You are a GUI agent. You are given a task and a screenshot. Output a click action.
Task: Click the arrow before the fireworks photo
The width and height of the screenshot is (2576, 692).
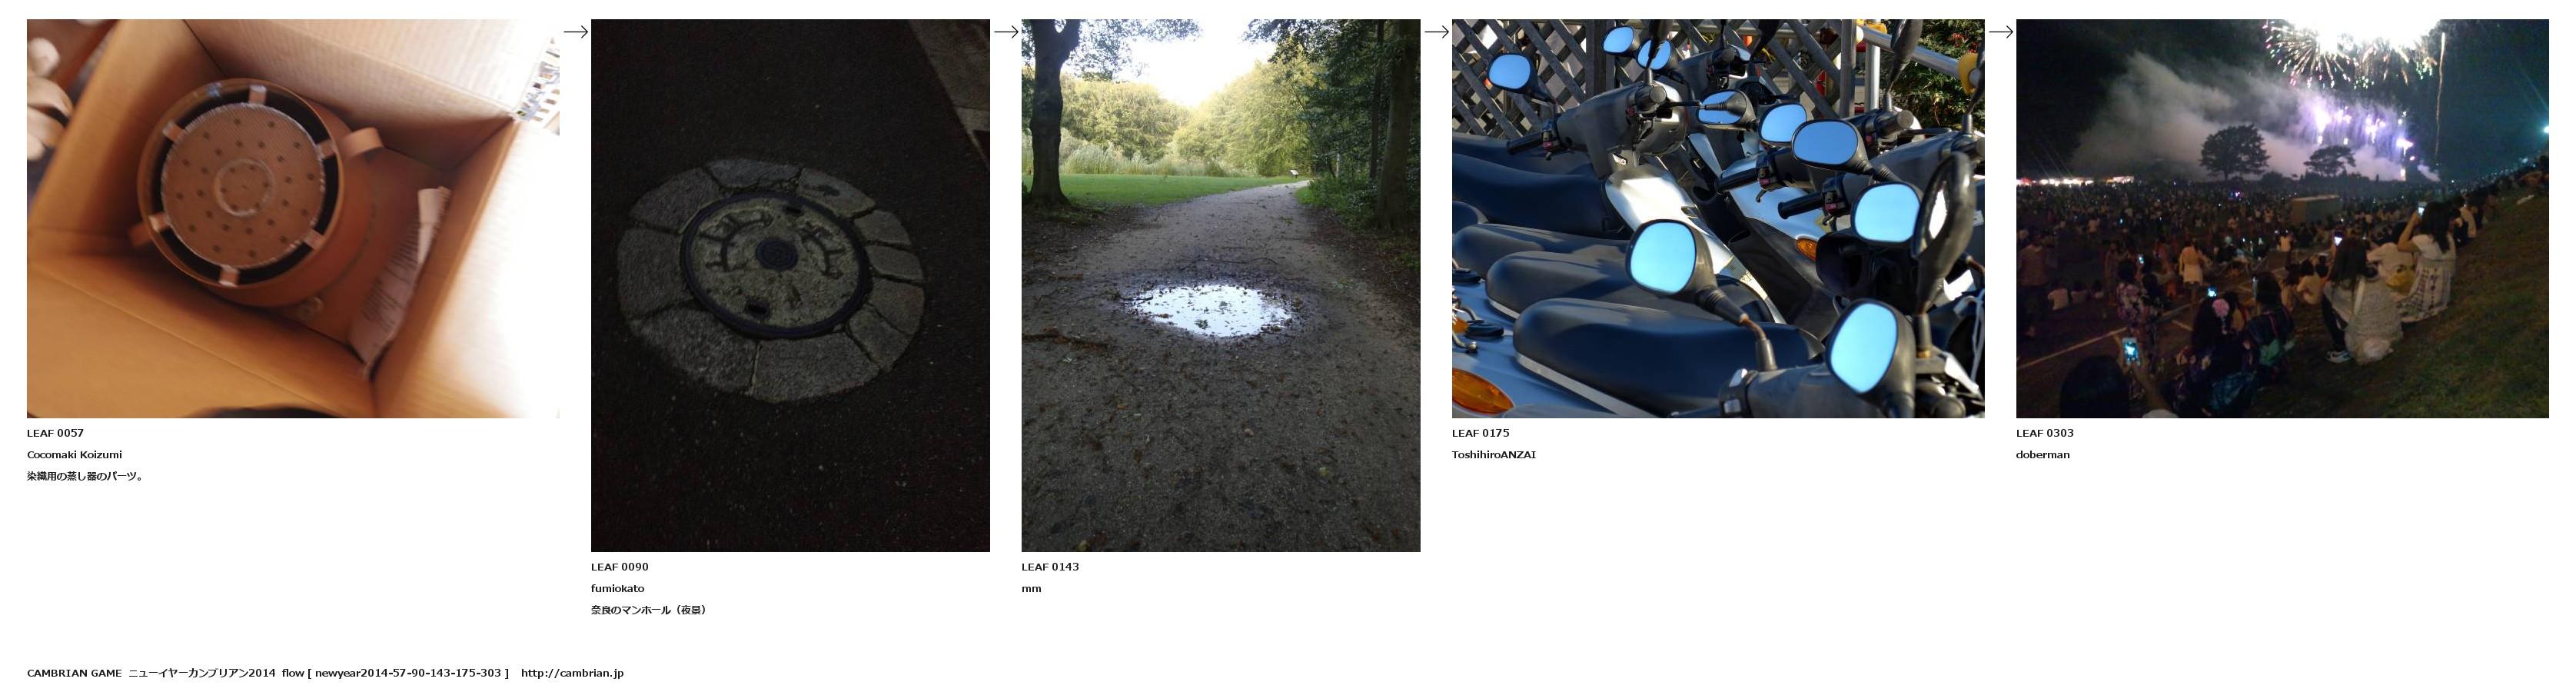coord(2000,32)
